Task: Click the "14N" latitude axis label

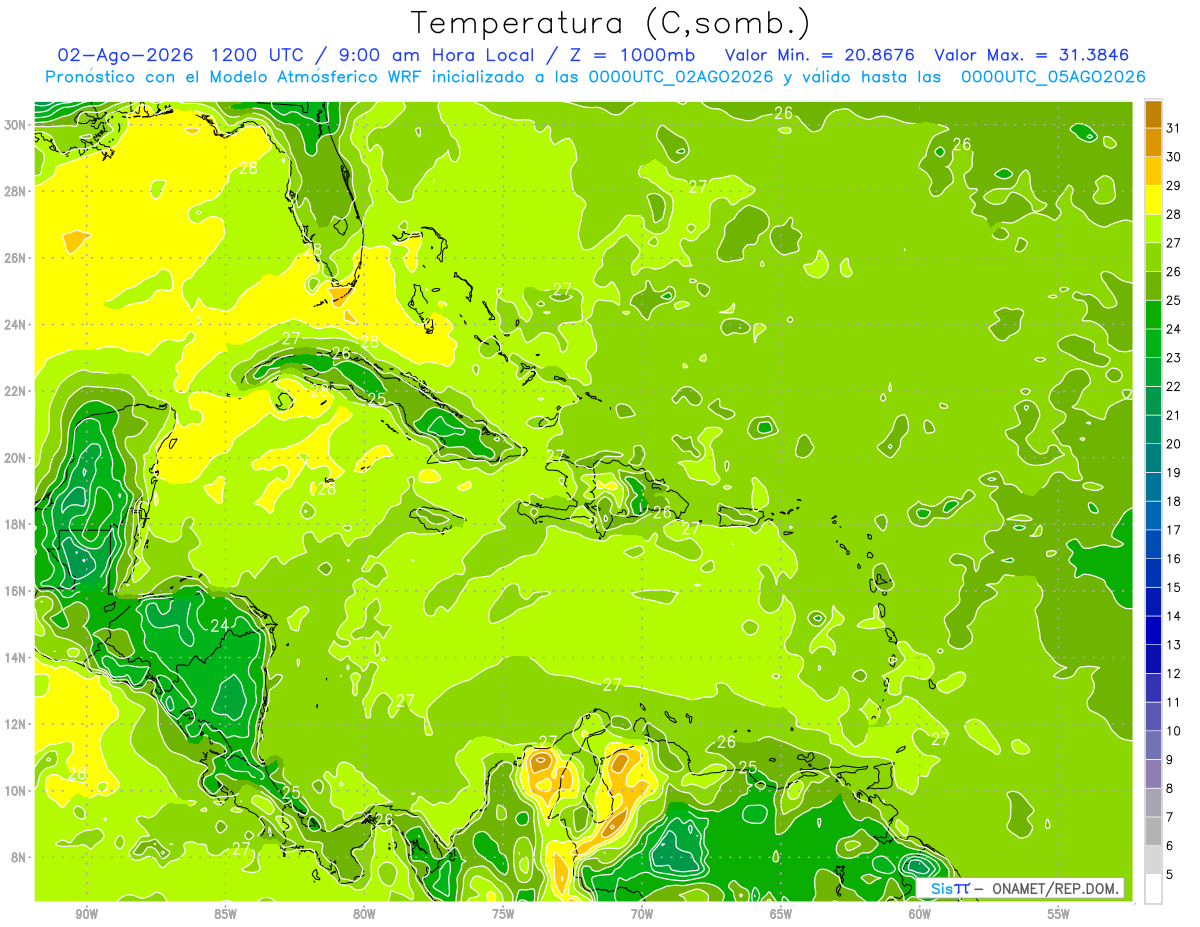Action: point(15,658)
